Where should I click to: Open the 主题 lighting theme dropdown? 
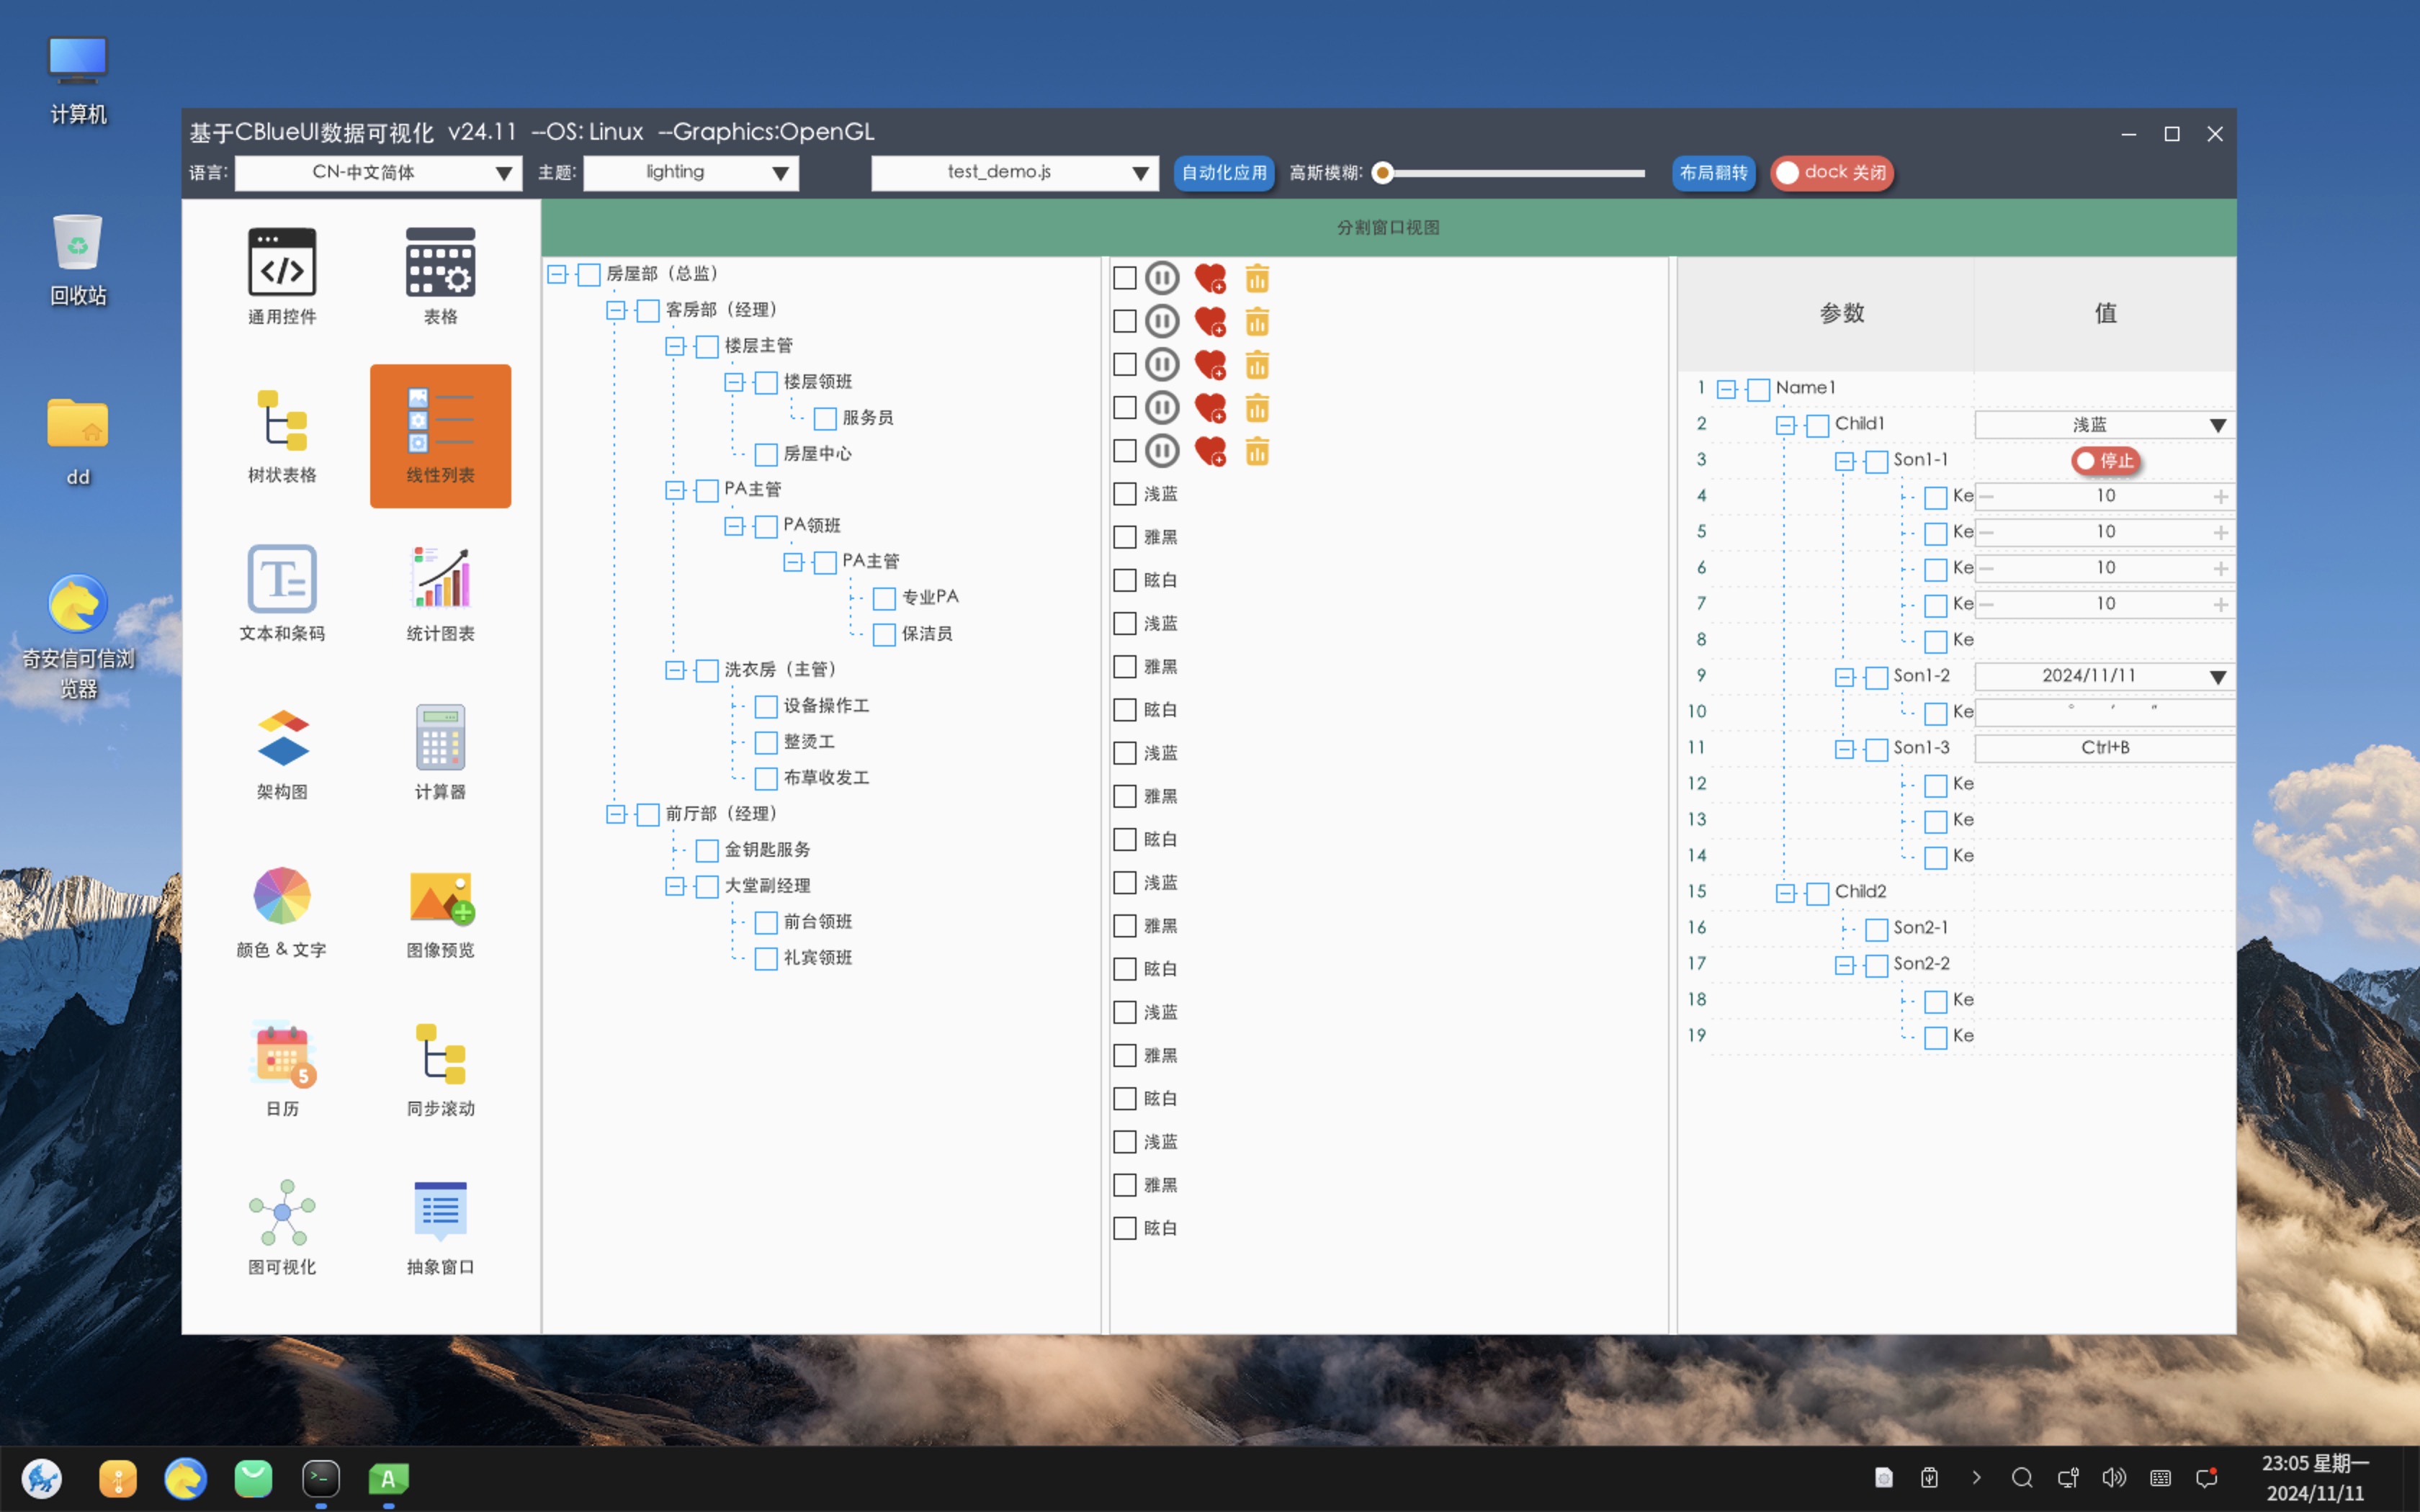[691, 173]
